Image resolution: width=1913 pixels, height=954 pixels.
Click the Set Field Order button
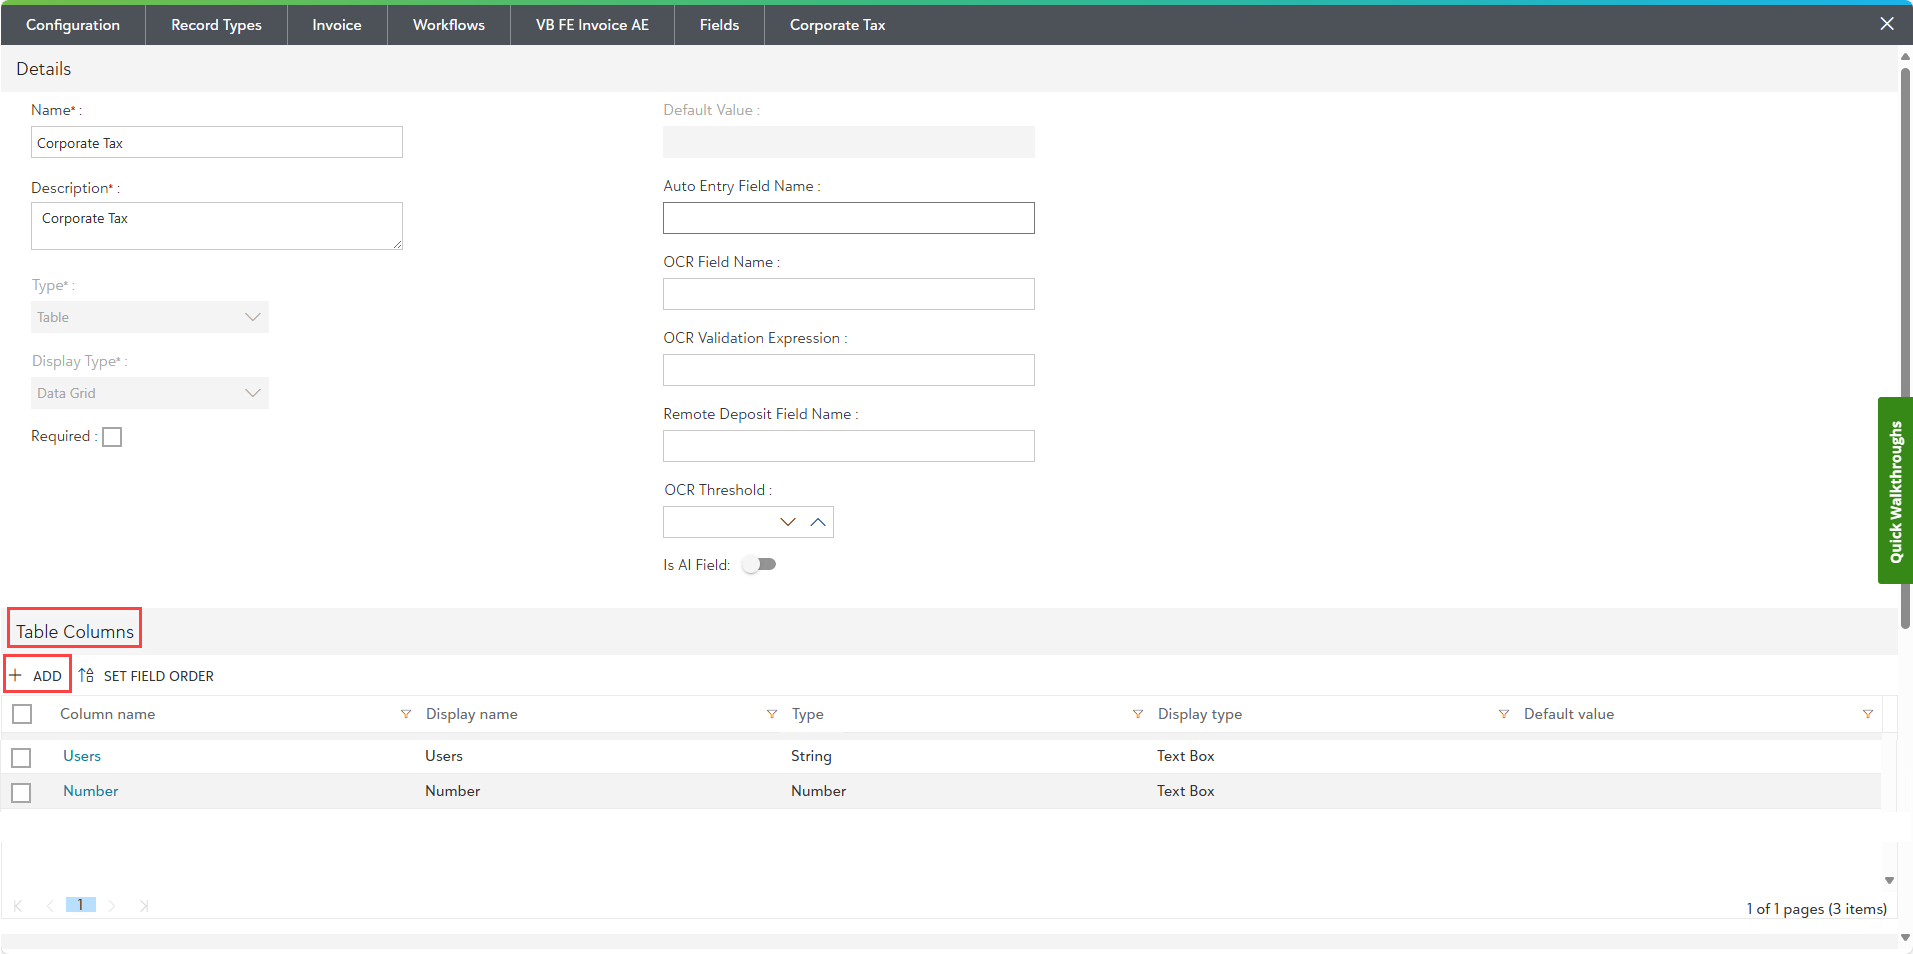[x=146, y=676]
